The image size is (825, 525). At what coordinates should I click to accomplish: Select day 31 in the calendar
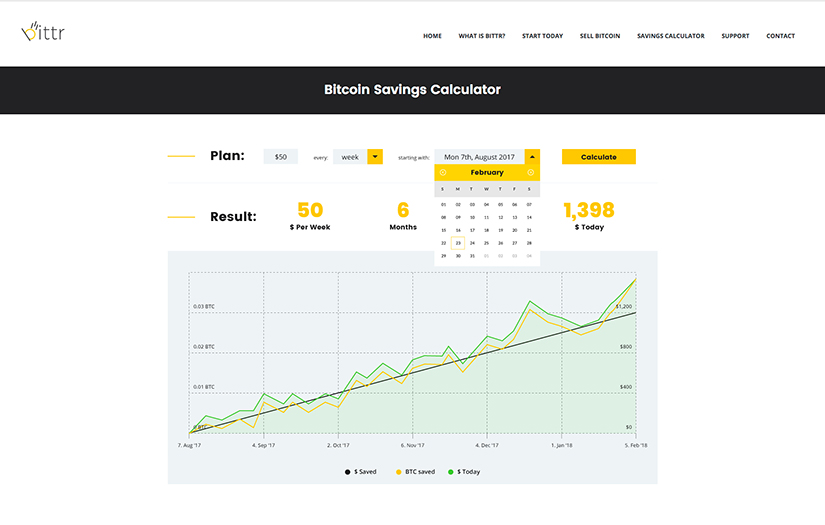(472, 256)
